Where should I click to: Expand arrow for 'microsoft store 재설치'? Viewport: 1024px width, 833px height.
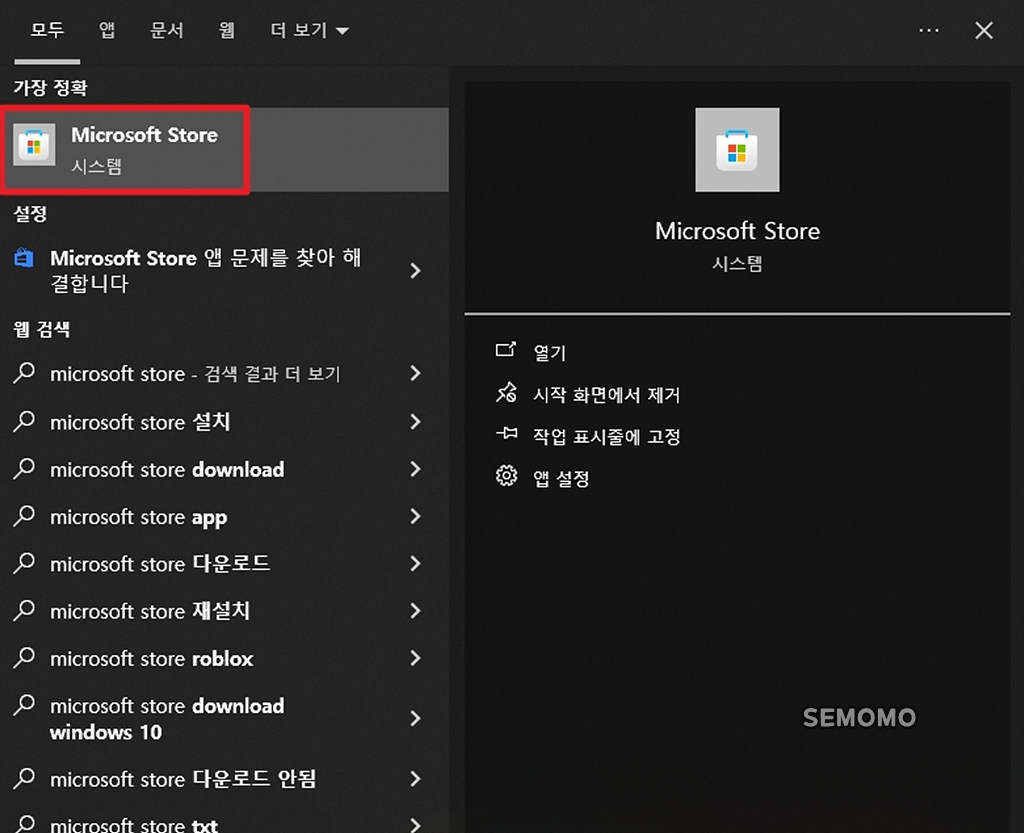415,610
